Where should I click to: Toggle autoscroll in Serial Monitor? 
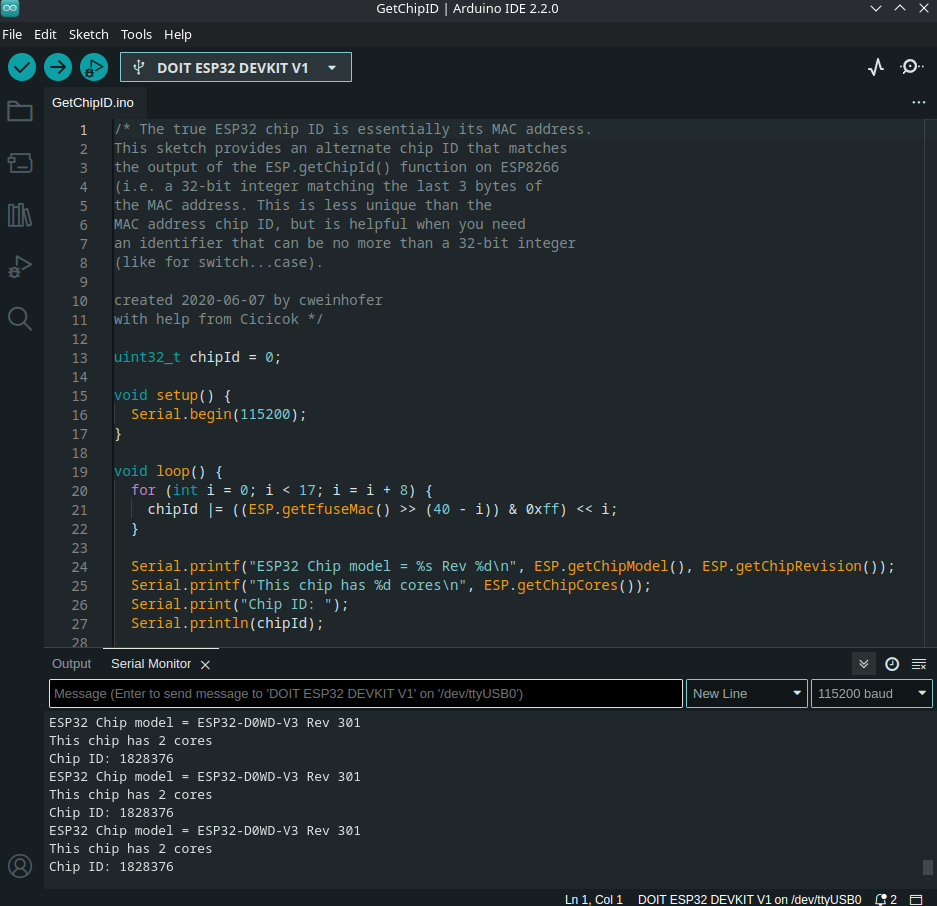tap(863, 664)
